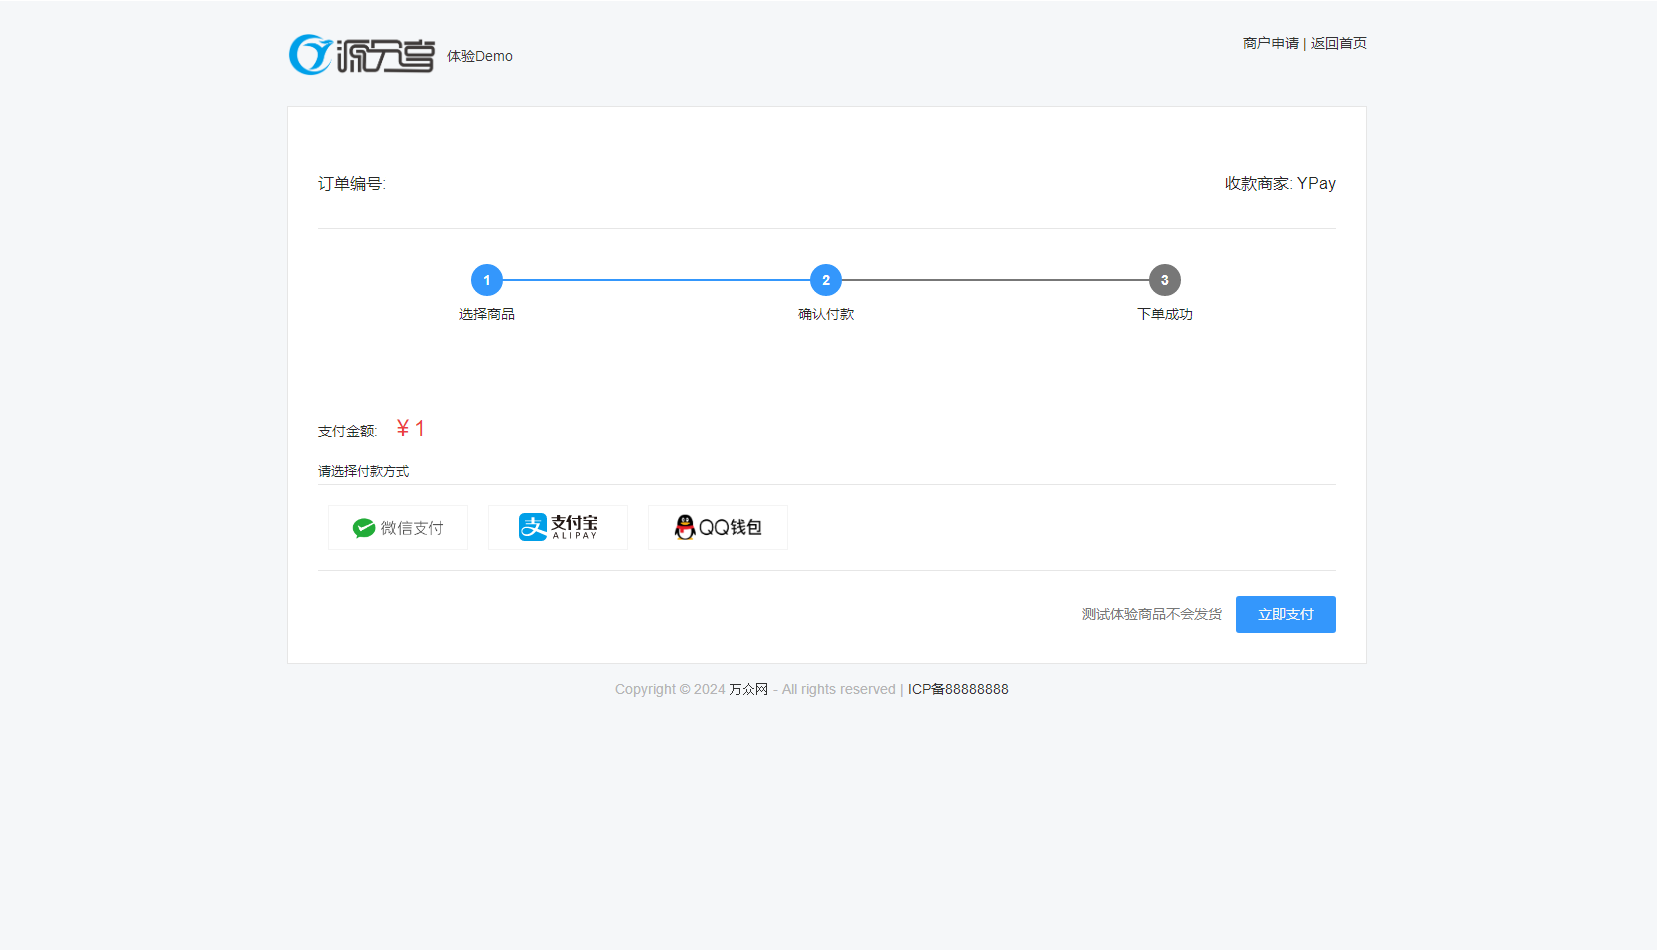
Task: Open the 万众网 footer link
Action: click(748, 689)
